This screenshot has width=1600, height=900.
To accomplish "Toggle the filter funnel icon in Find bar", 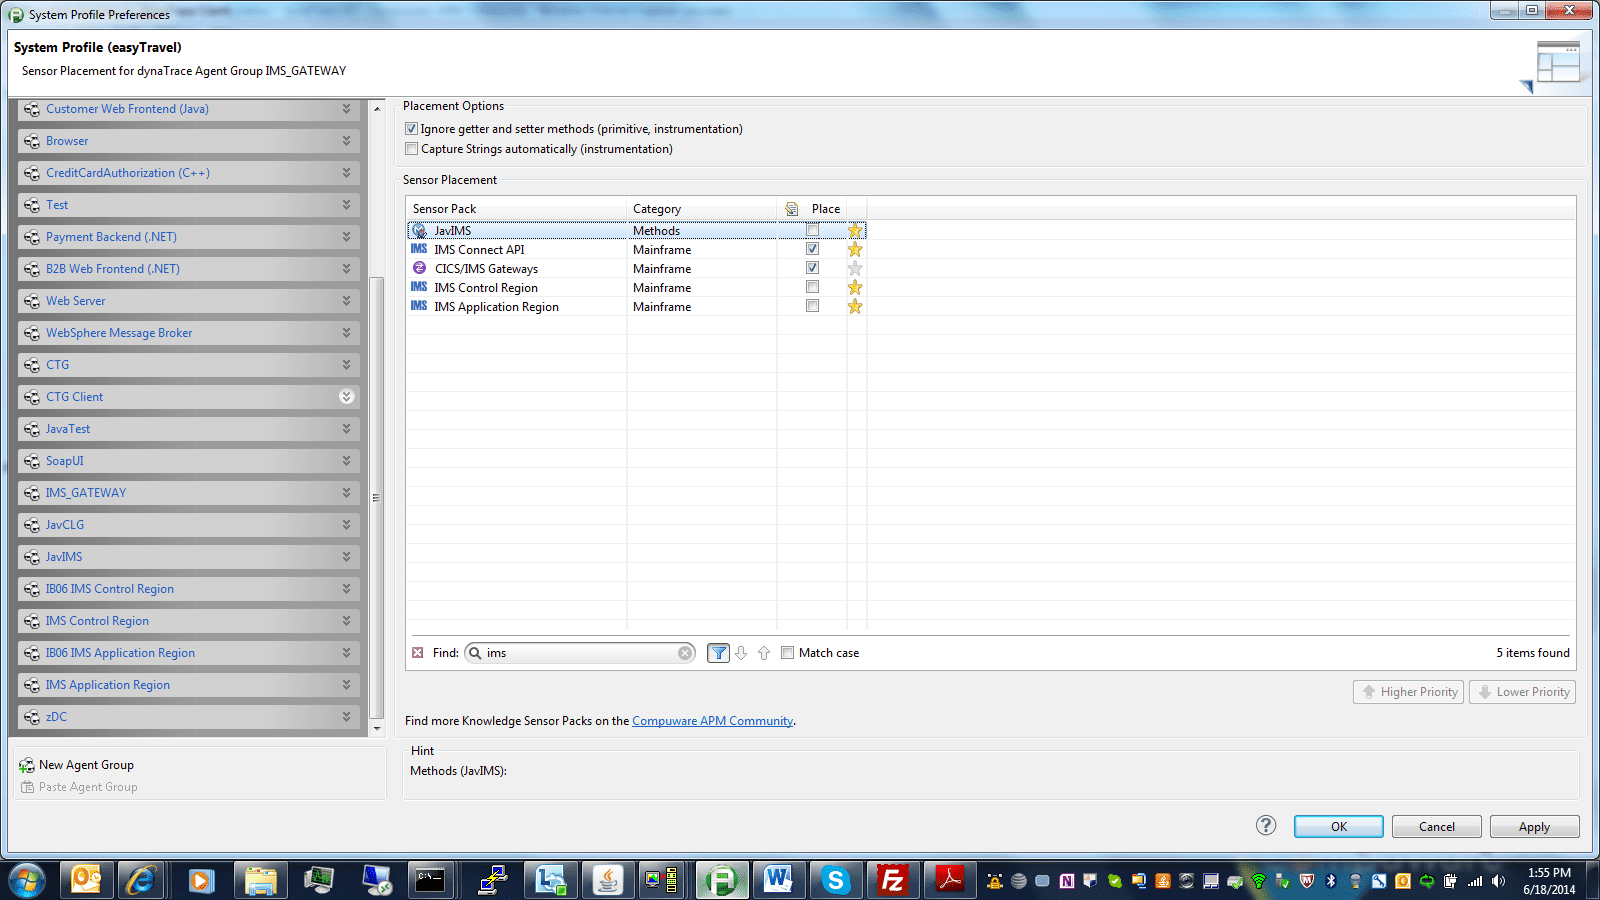I will tap(718, 653).
